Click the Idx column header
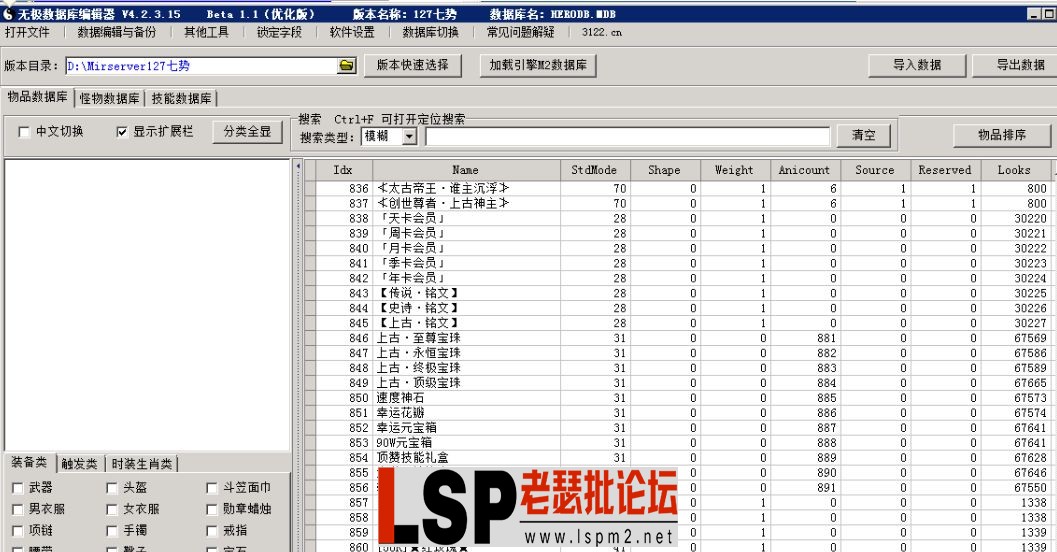The height and width of the screenshot is (552, 1057). [343, 170]
